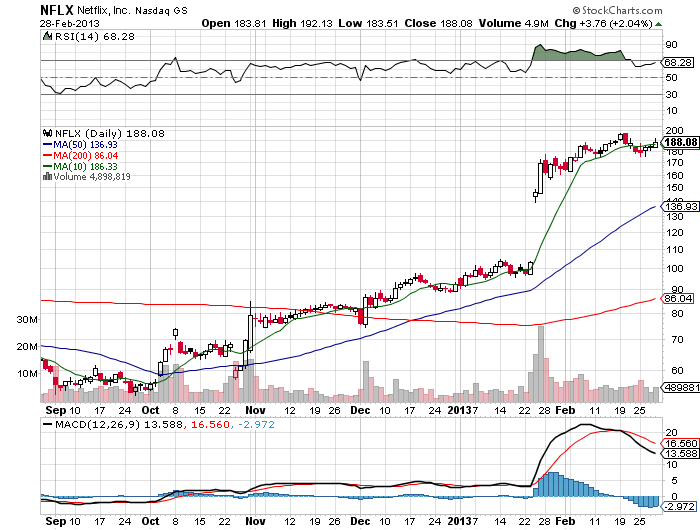
Task: Click the tallest volume bar near Jan 28
Action: pos(541,364)
